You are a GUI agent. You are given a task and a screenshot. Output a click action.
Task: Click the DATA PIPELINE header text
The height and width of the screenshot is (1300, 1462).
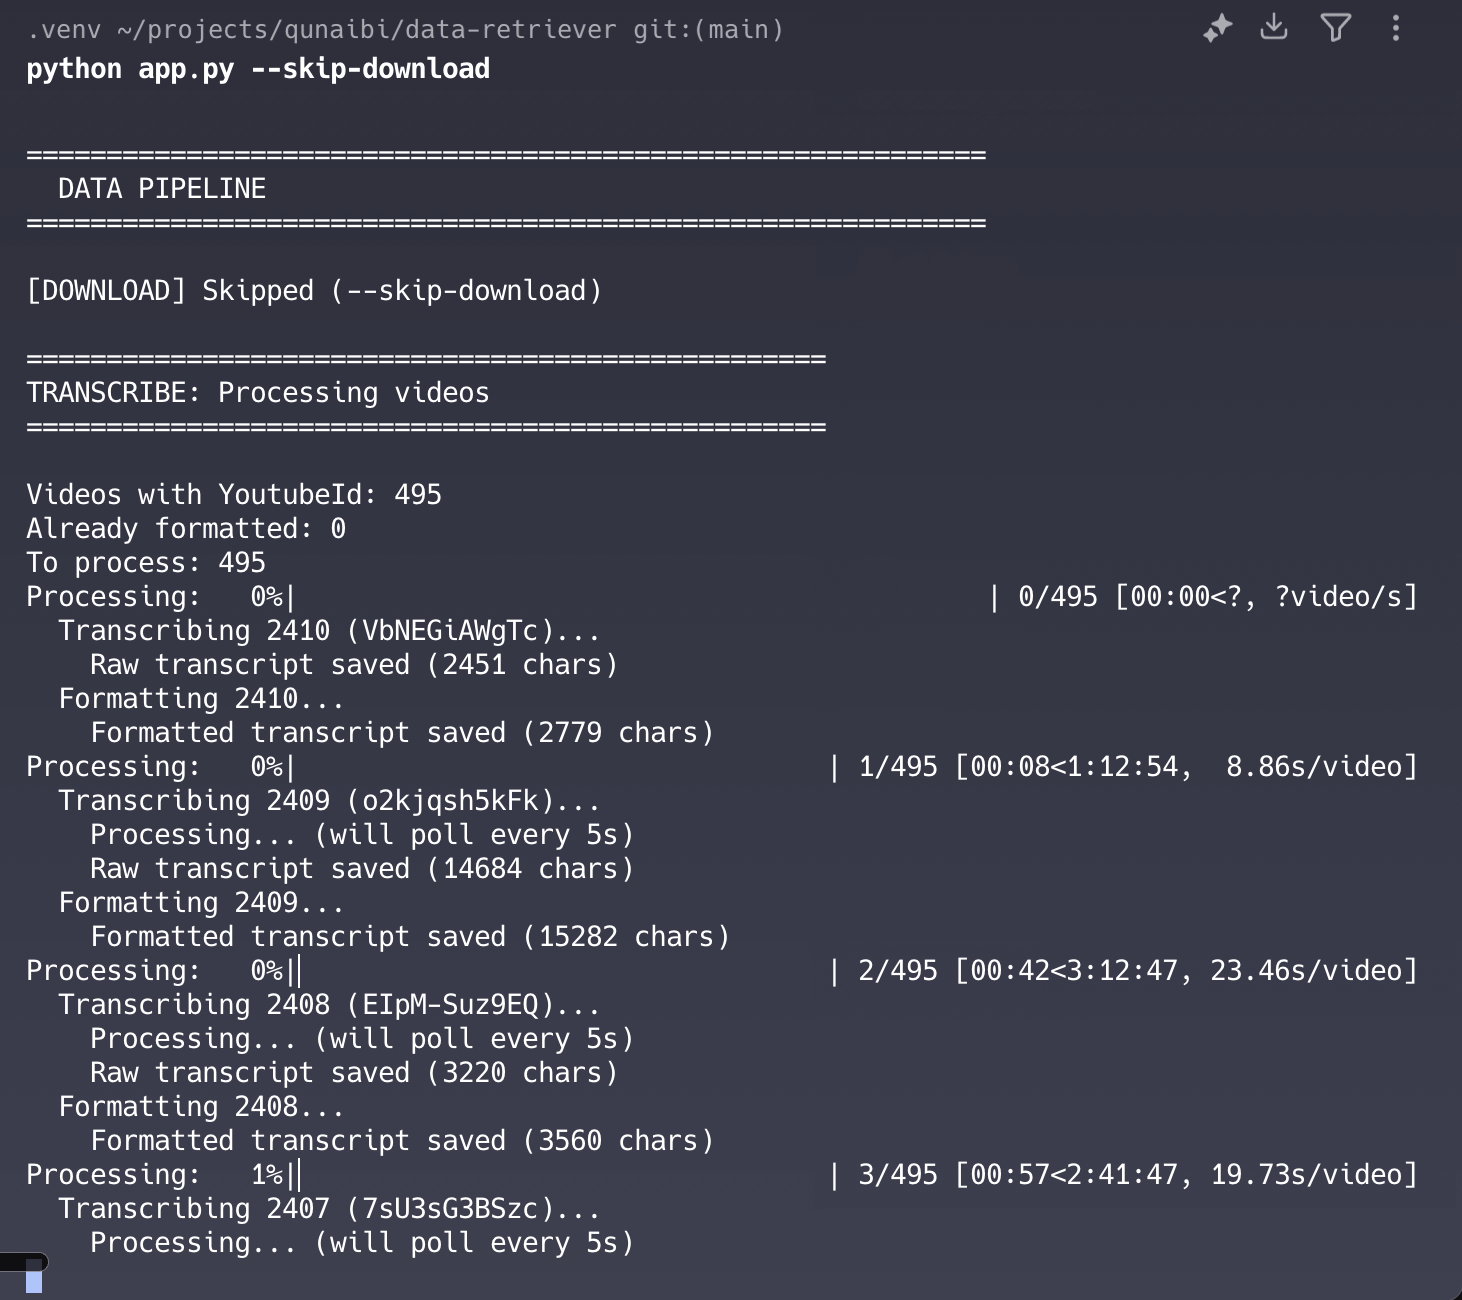[x=162, y=189]
